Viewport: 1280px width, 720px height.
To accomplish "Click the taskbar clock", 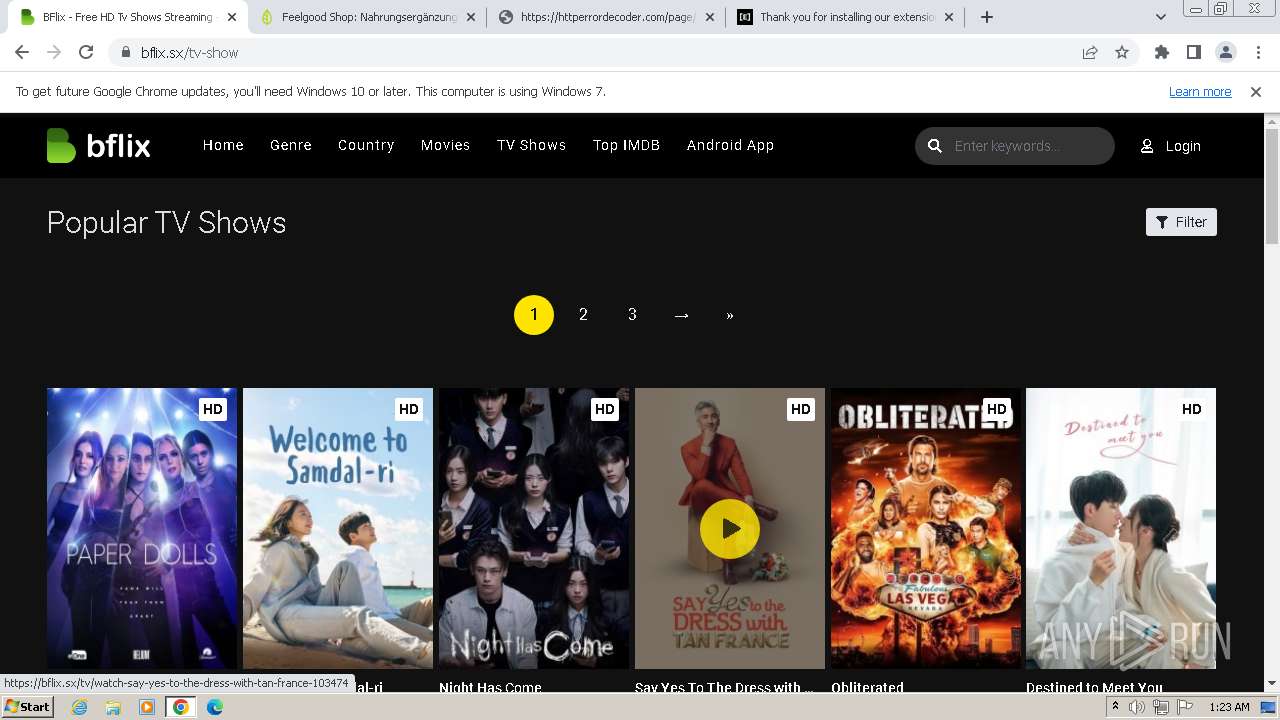I will tap(1228, 707).
